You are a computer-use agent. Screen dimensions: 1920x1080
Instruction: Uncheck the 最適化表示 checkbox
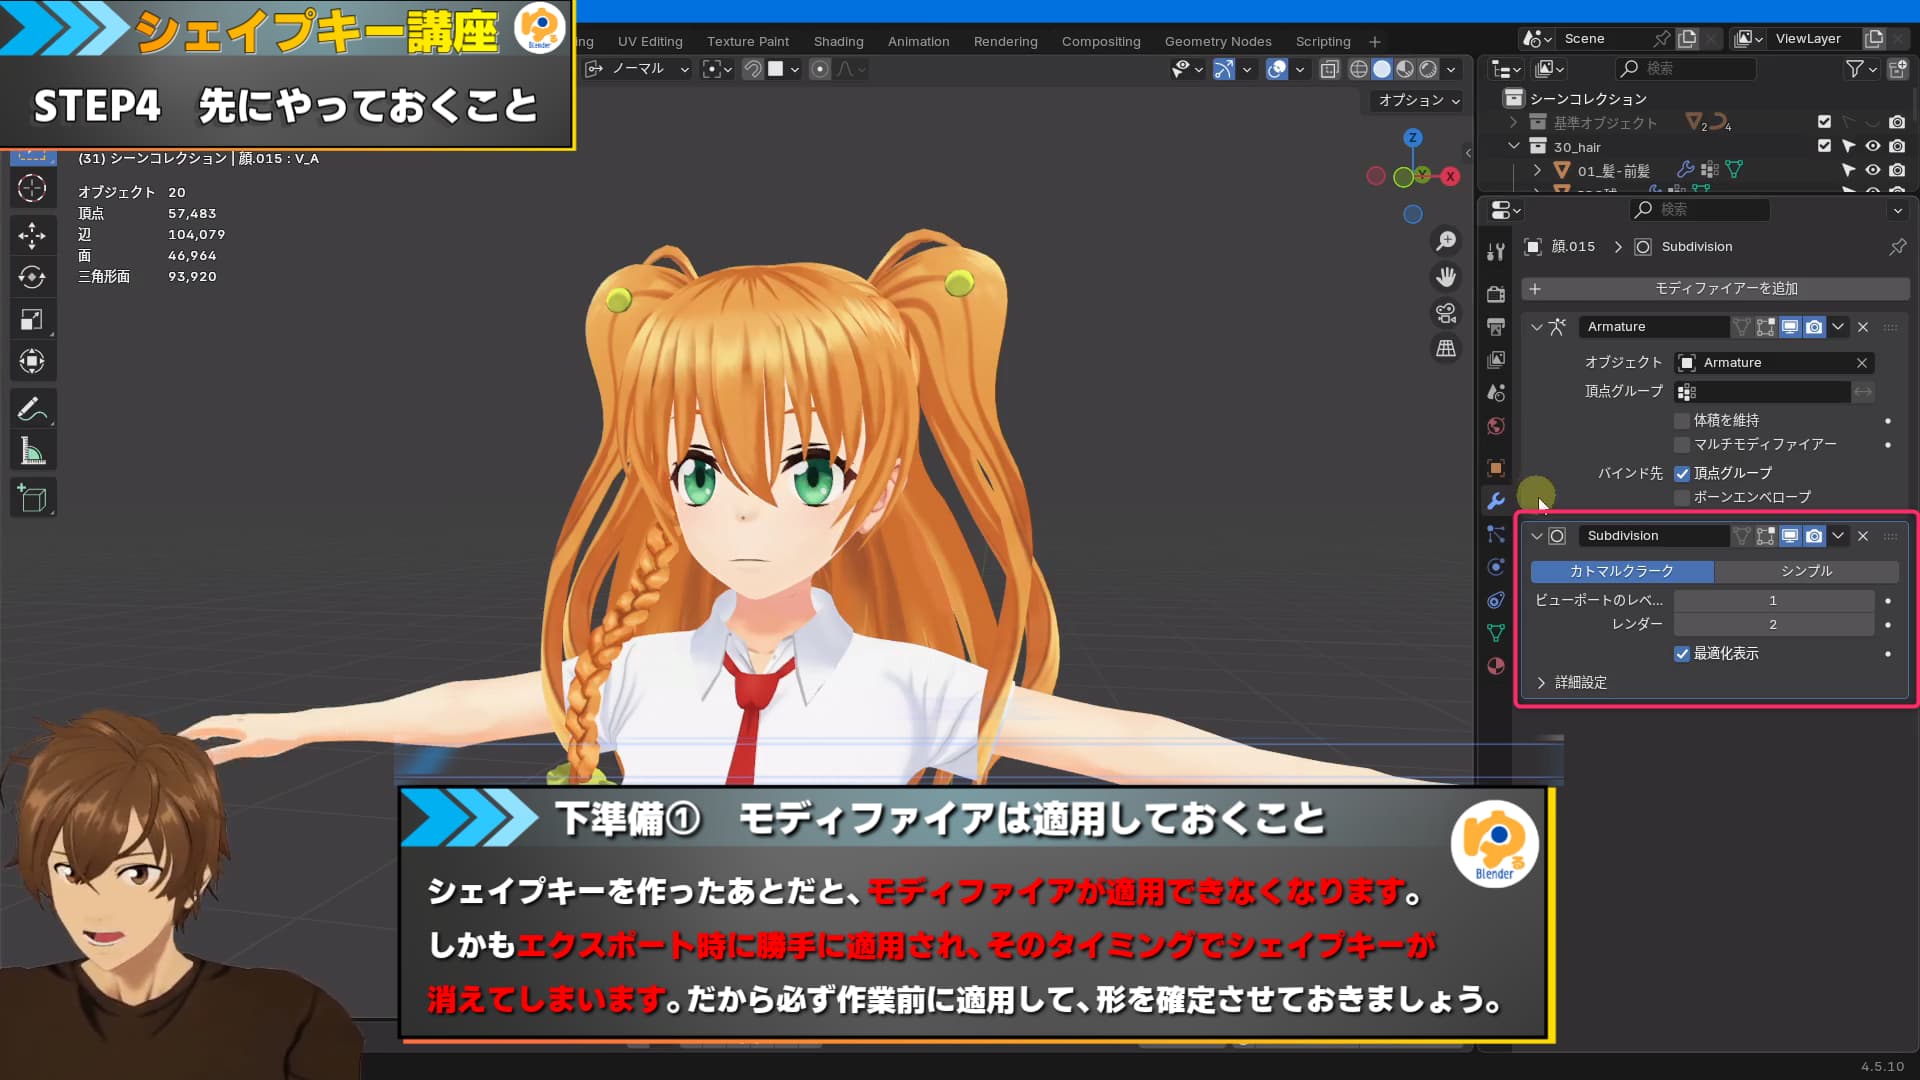[1682, 653]
